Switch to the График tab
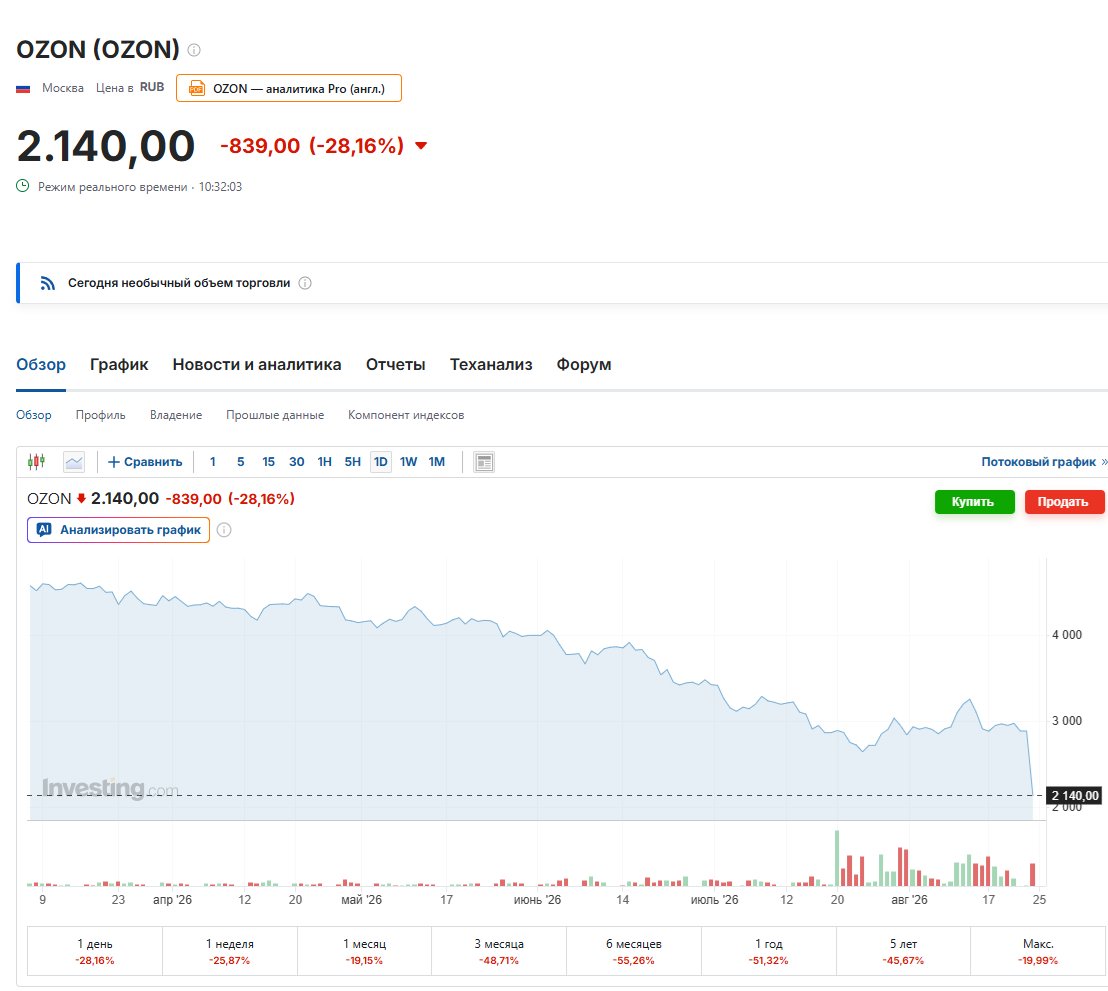The width and height of the screenshot is (1108, 991). point(119,365)
